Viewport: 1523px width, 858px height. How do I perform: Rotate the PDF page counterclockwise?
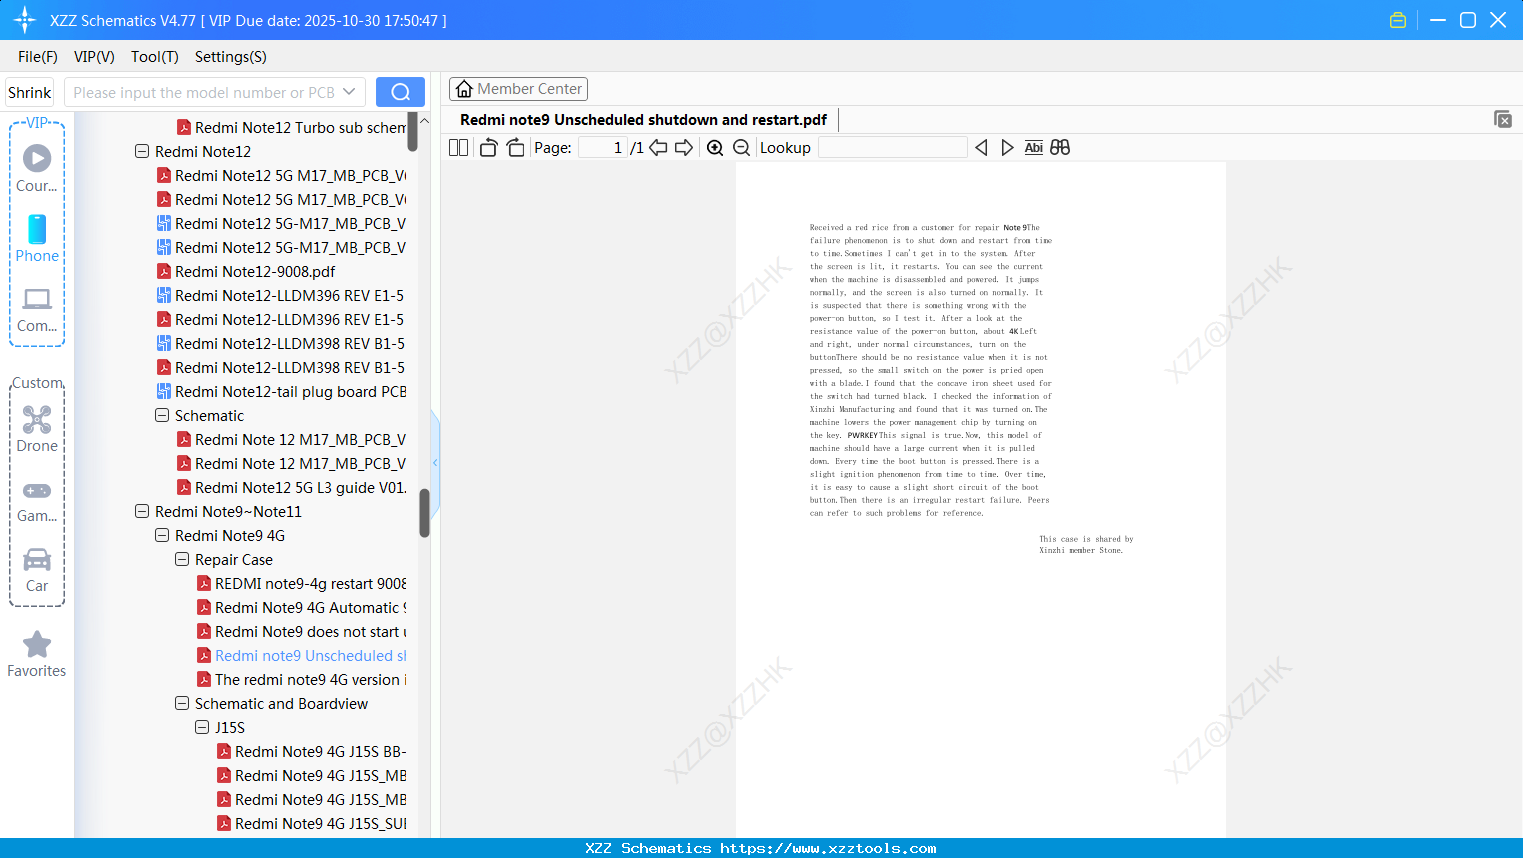click(x=488, y=148)
